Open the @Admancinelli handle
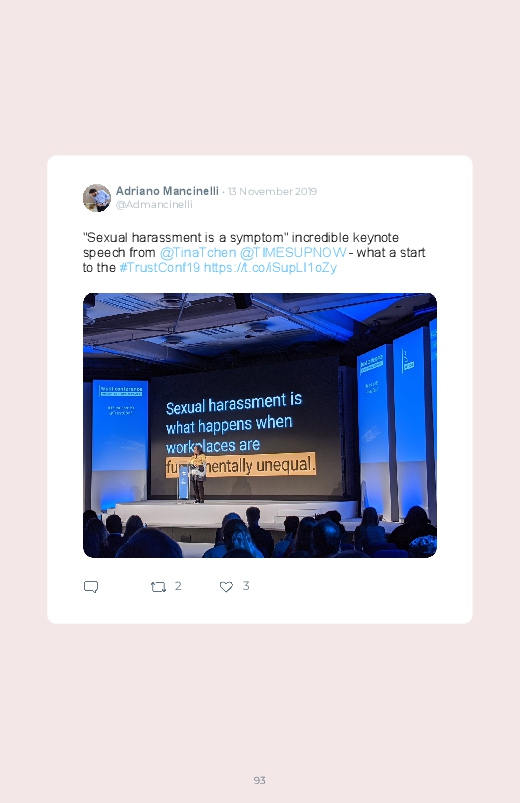The width and height of the screenshot is (520, 803). (x=154, y=204)
